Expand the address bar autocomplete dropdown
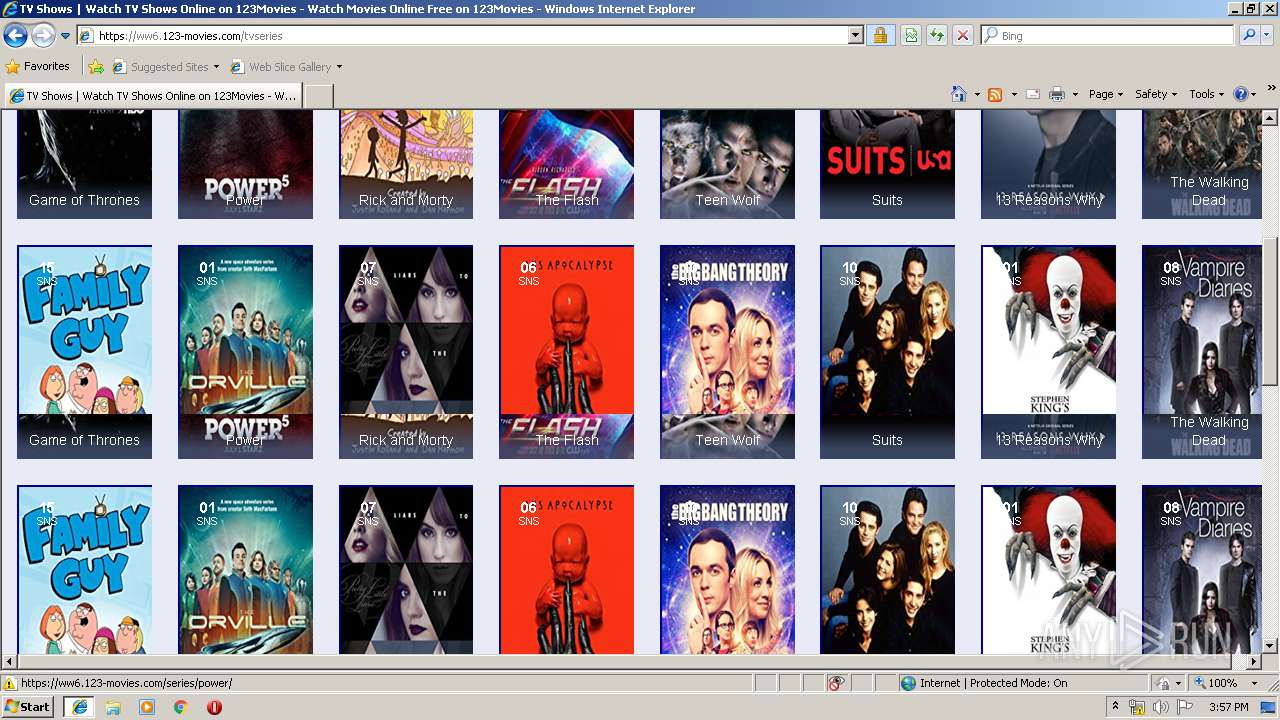Image resolution: width=1280 pixels, height=720 pixels. 855,36
